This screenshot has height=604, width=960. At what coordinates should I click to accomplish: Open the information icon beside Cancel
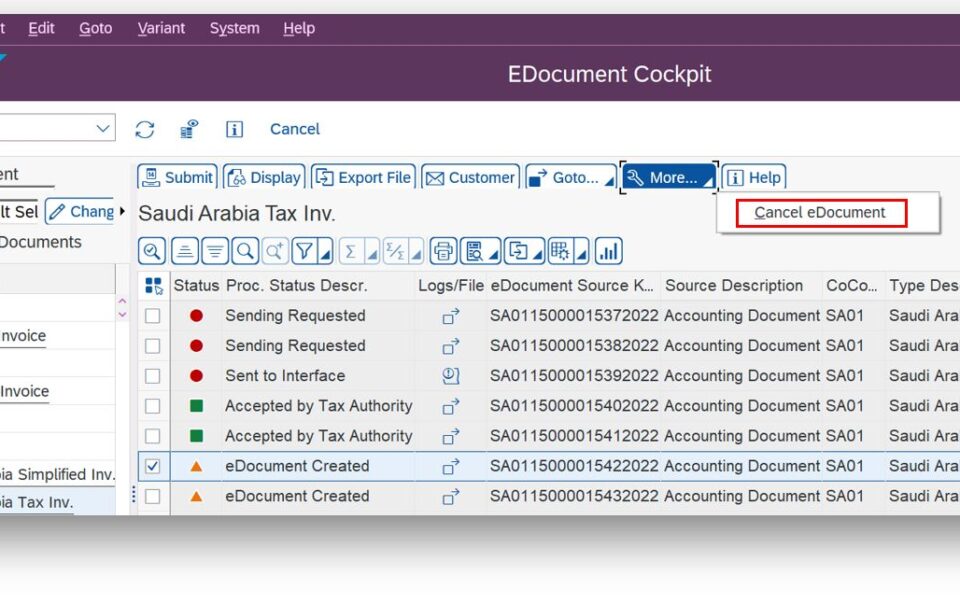tap(234, 129)
